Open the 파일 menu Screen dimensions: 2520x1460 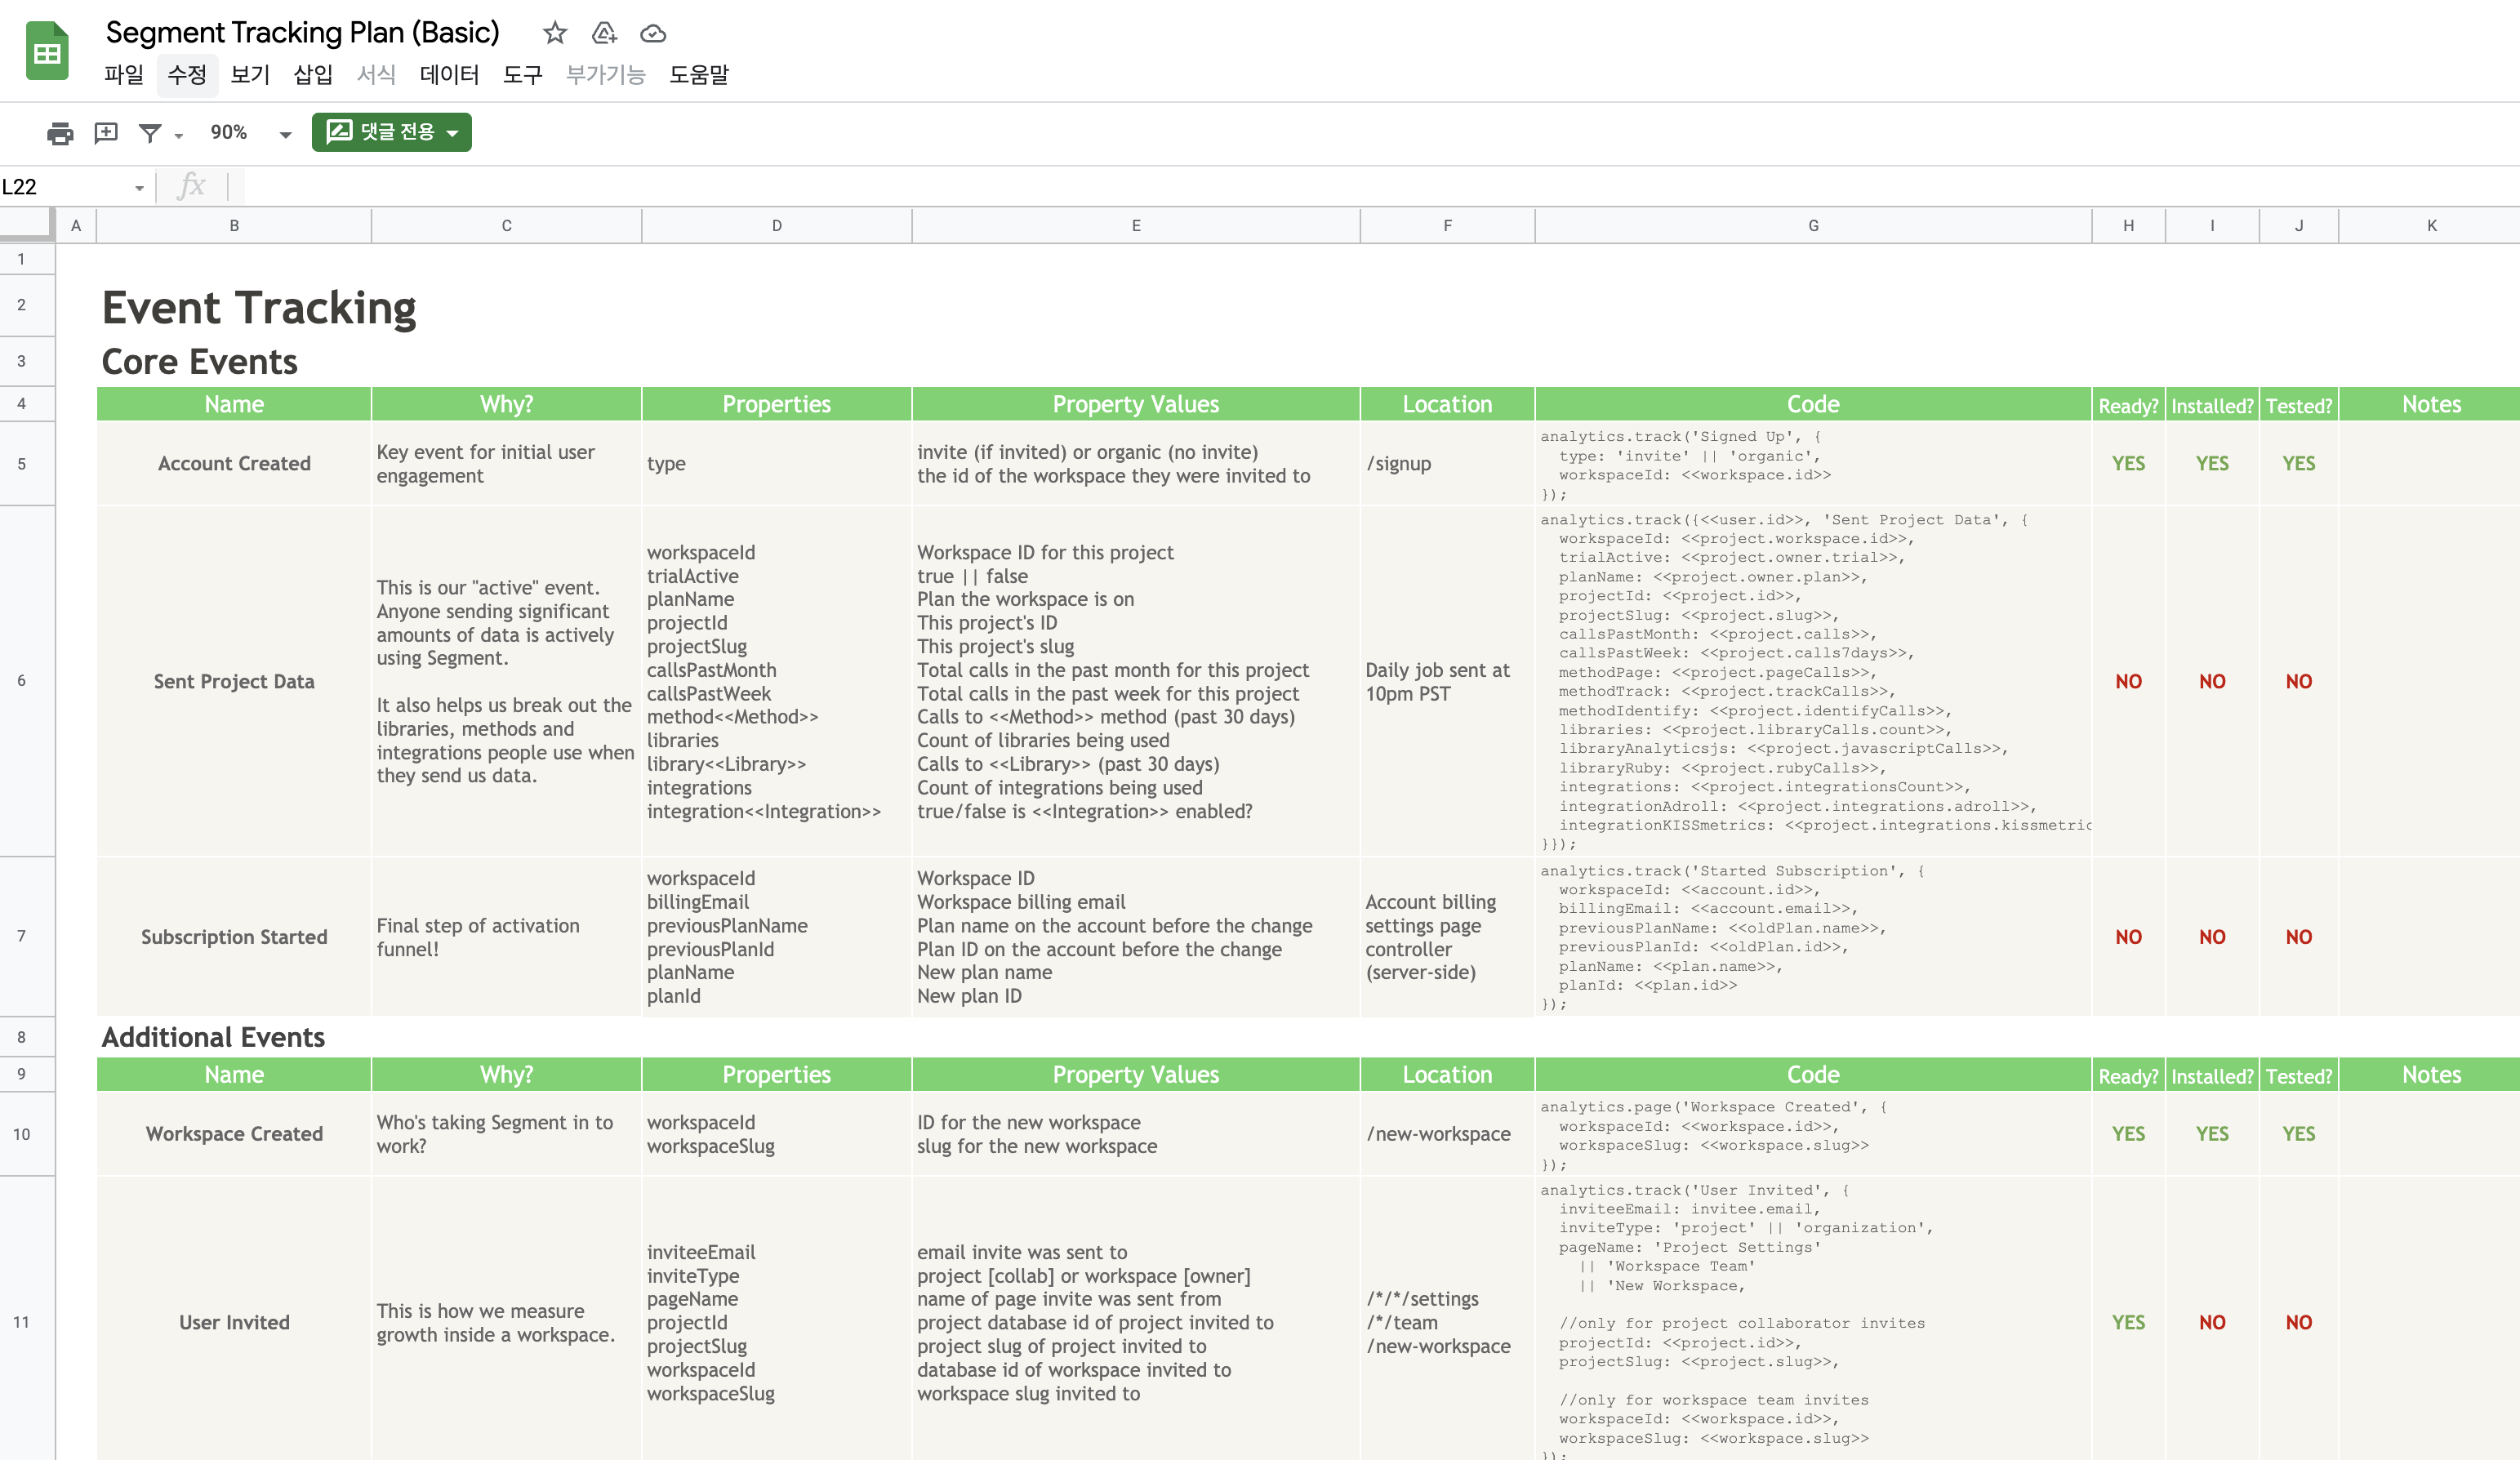pos(124,75)
